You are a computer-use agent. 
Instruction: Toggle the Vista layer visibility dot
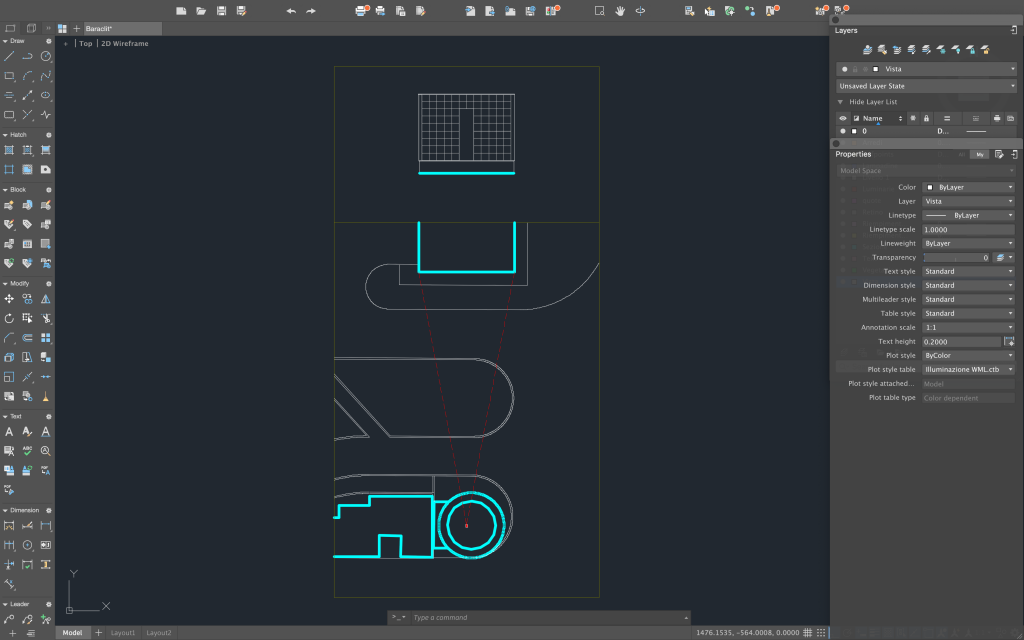(x=844, y=69)
